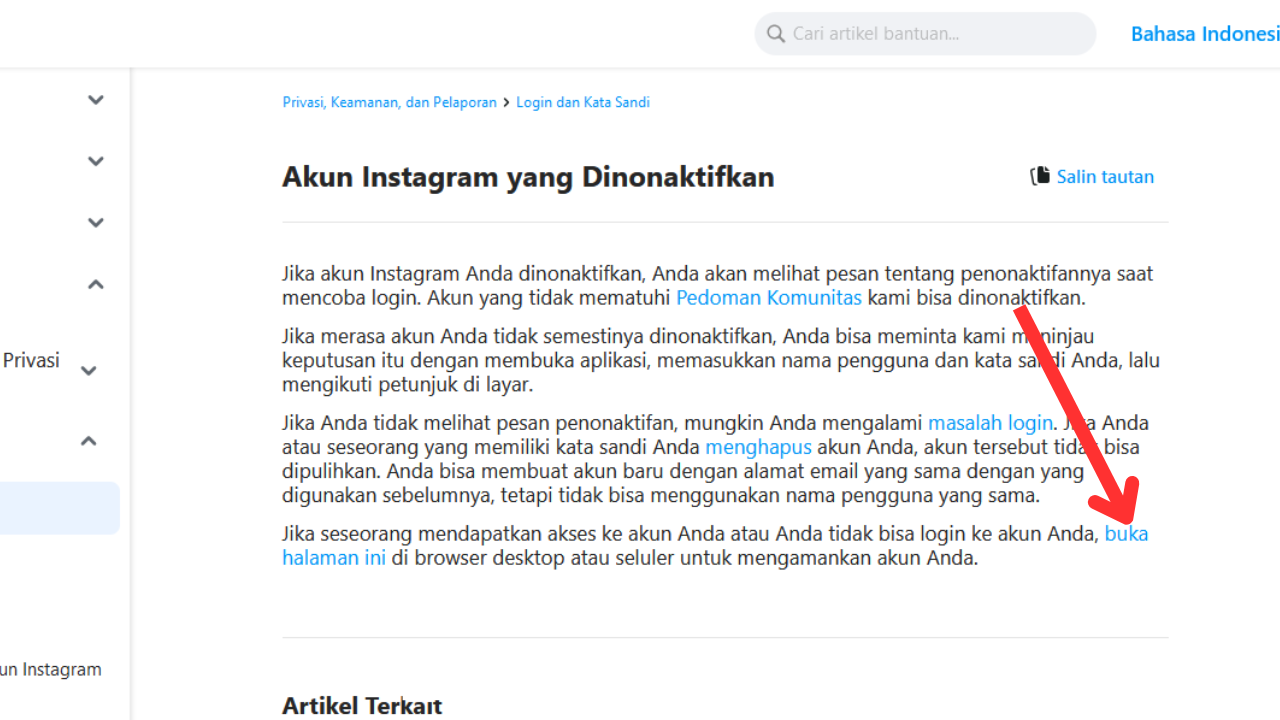
Task: Click the Artikel Terkait heading
Action: tap(362, 707)
